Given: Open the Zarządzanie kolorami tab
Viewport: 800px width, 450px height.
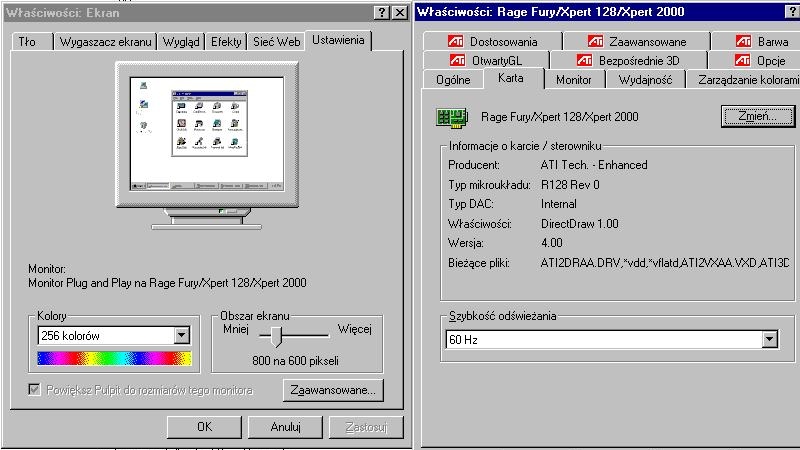Looking at the screenshot, I should [743, 80].
